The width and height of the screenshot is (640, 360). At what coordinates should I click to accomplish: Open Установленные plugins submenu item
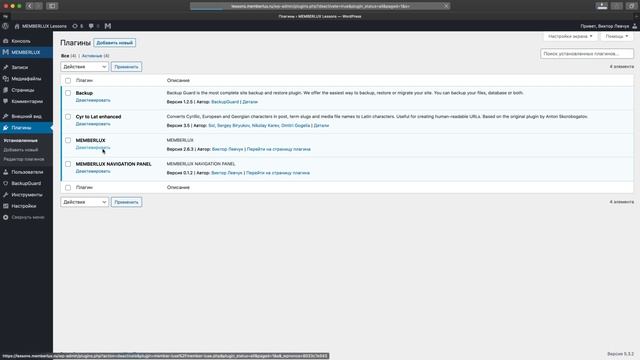coord(20,140)
